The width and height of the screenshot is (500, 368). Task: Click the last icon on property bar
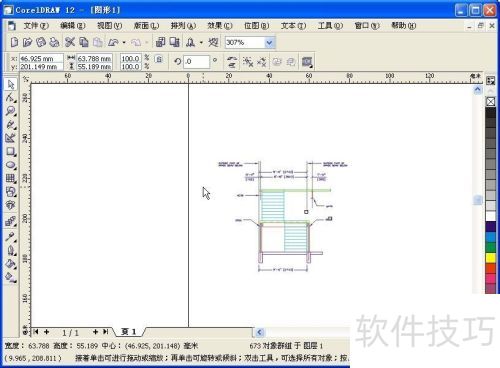307,62
